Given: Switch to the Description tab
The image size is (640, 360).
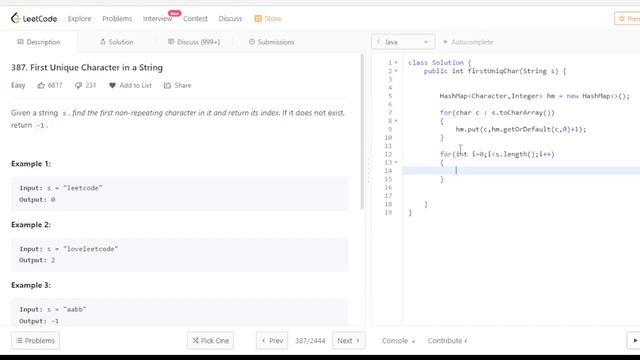Looking at the screenshot, I should pyautogui.click(x=39, y=42).
